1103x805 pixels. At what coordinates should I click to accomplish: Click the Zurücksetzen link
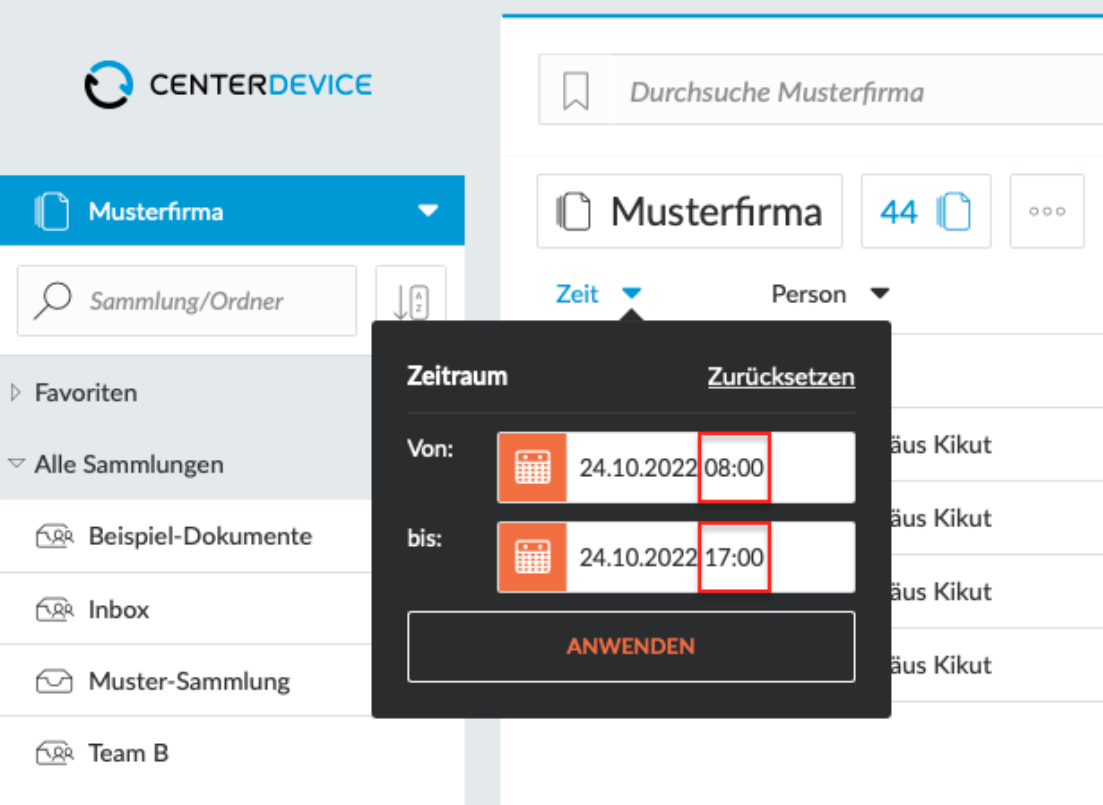(x=781, y=376)
